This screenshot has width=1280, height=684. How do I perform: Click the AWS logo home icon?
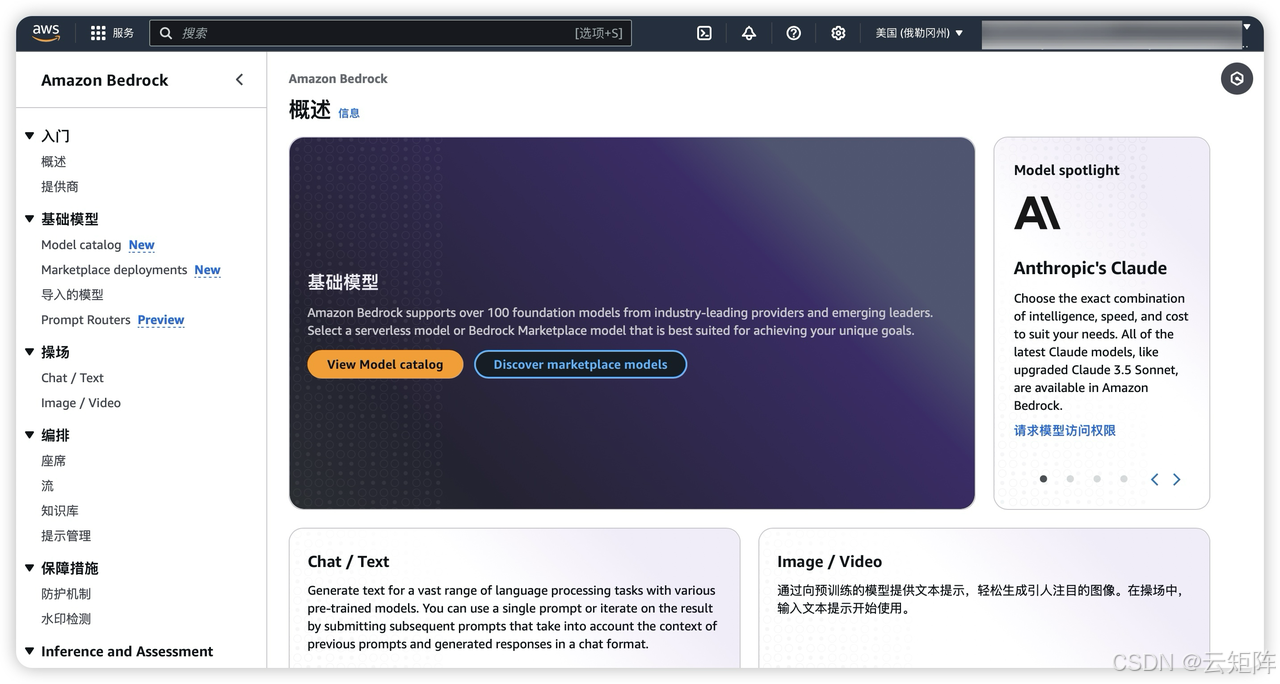46,32
